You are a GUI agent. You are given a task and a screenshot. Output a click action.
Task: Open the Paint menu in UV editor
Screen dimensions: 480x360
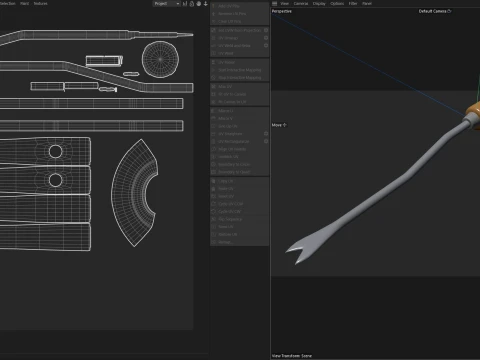click(x=25, y=4)
